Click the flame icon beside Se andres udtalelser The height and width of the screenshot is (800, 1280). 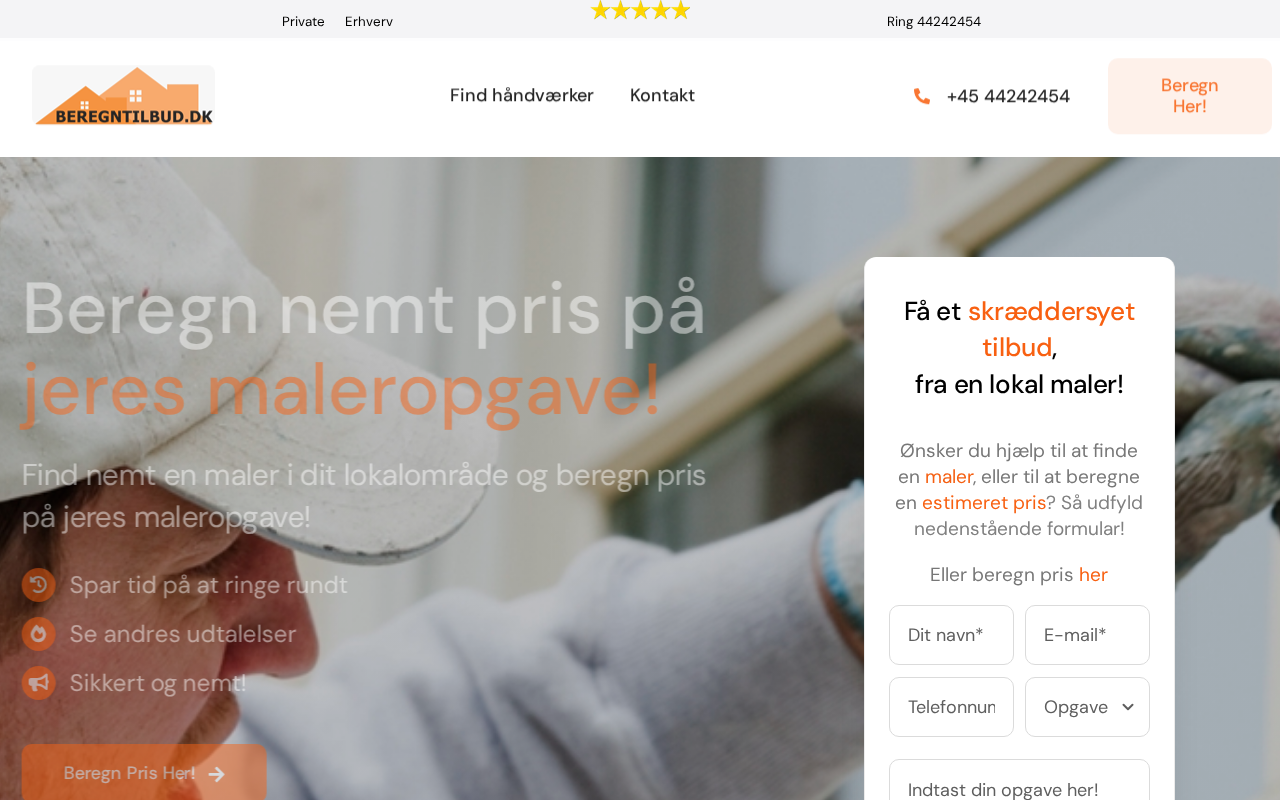point(39,634)
